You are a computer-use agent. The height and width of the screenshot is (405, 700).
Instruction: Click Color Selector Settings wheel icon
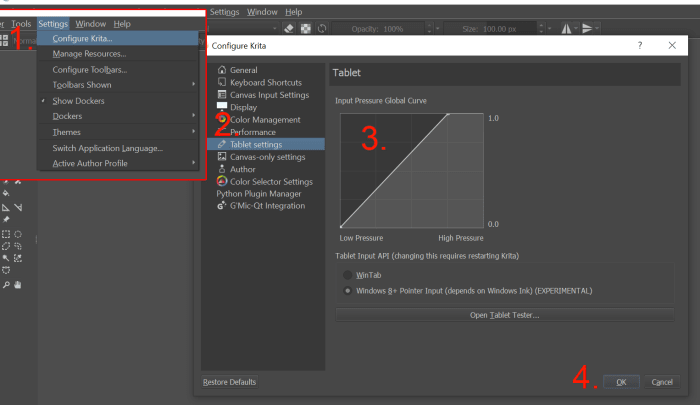[x=222, y=181]
